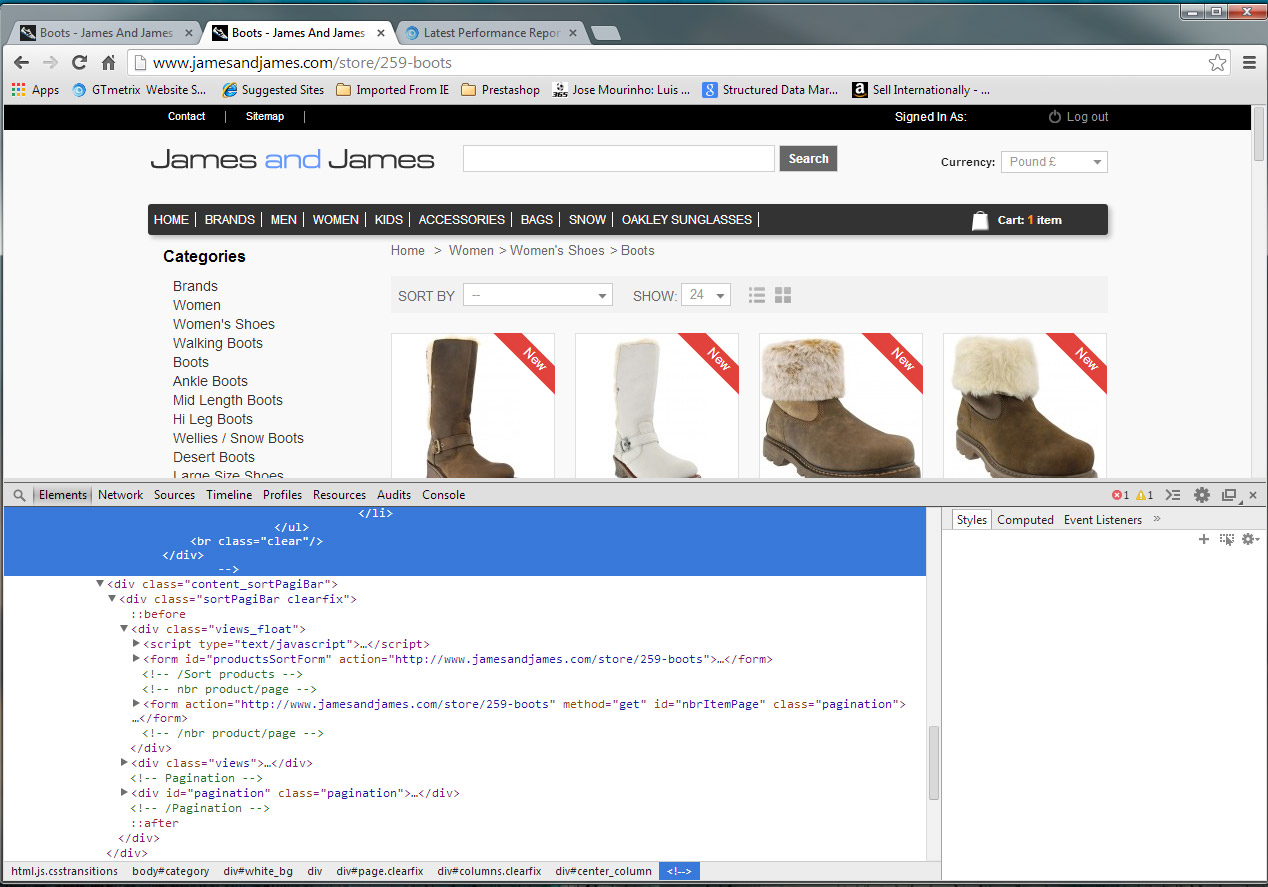The width and height of the screenshot is (1268, 887).
Task: Click the store search input field
Action: coord(618,159)
